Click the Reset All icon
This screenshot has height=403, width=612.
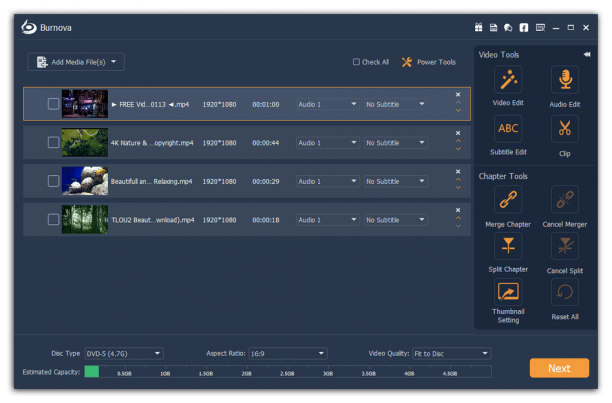(565, 292)
